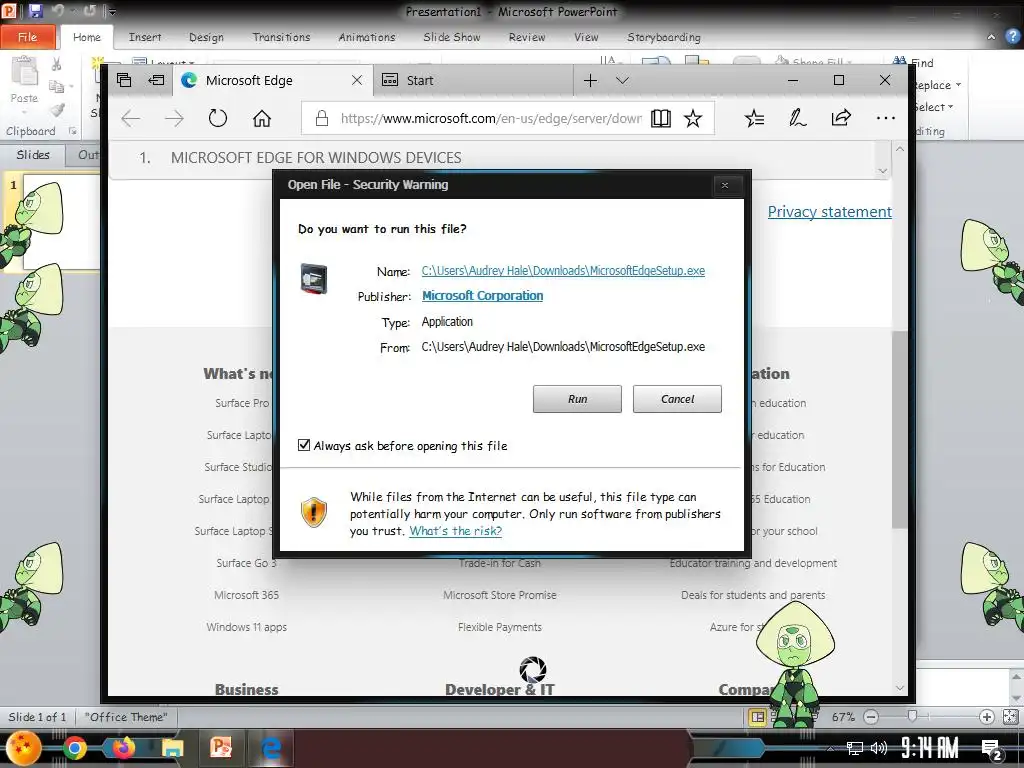Click the PowerPoint taskbar icon
Viewport: 1024px width, 768px height.
pos(221,748)
